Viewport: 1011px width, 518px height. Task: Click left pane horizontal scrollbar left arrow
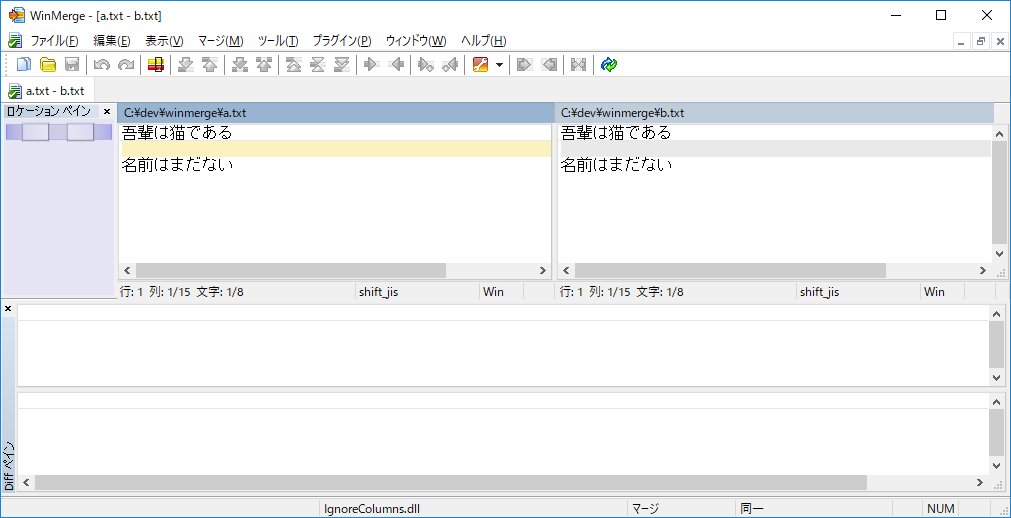click(x=127, y=271)
